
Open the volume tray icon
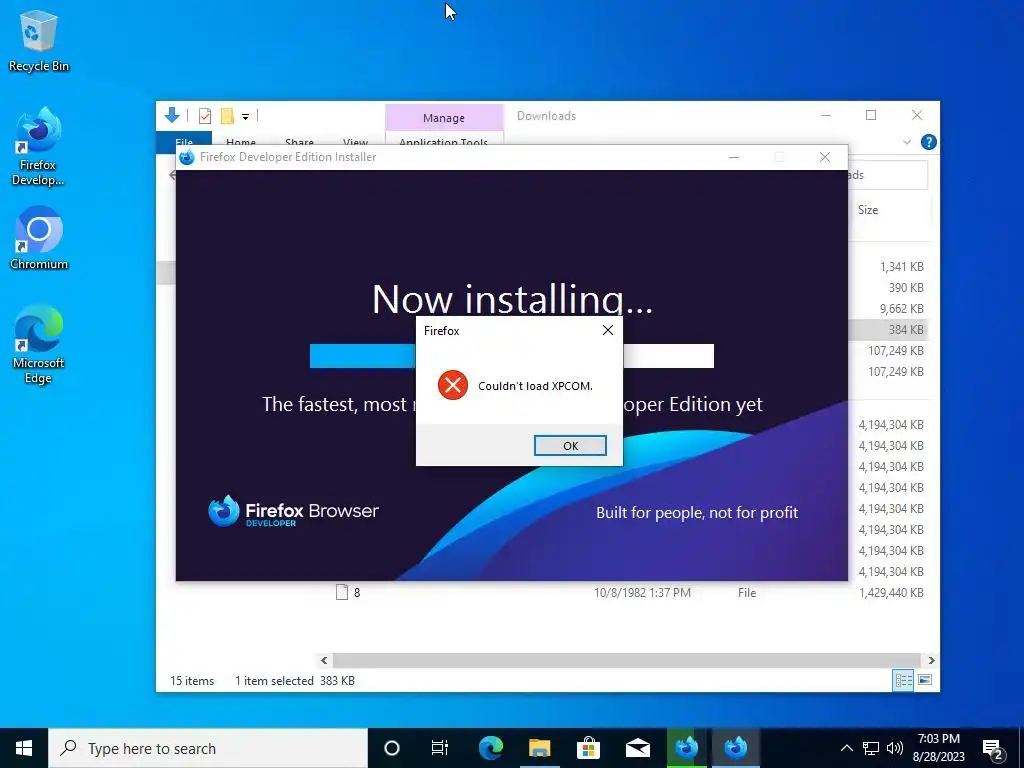[895, 748]
